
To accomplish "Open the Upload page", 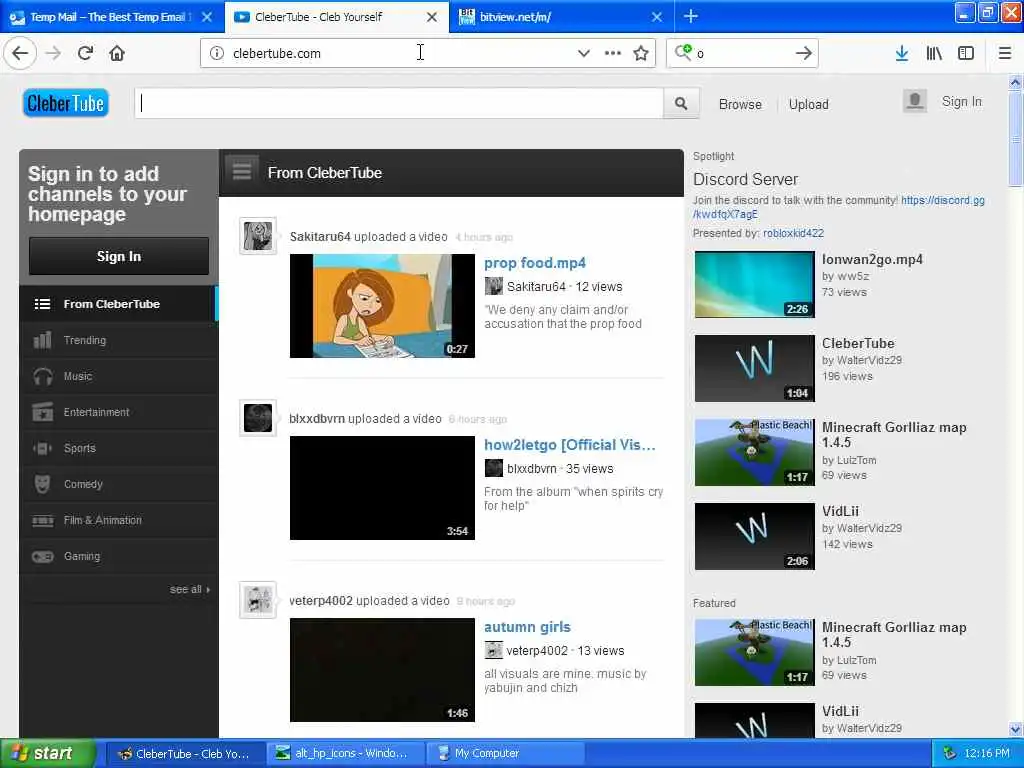I will (x=808, y=104).
